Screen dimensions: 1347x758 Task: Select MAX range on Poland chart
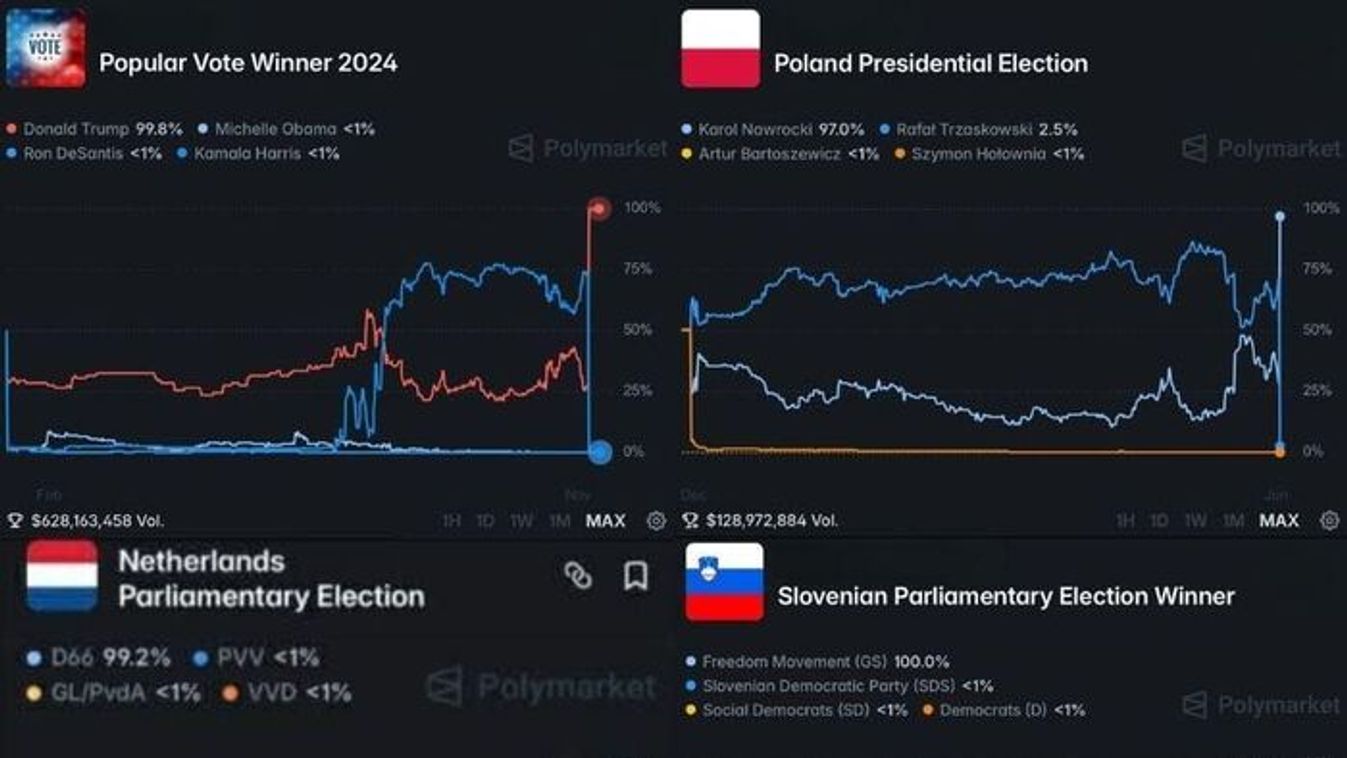(x=1279, y=521)
